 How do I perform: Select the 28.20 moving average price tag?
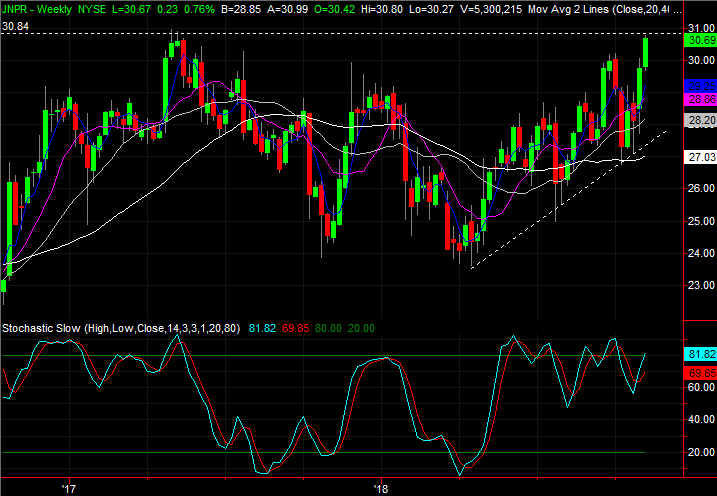point(698,120)
